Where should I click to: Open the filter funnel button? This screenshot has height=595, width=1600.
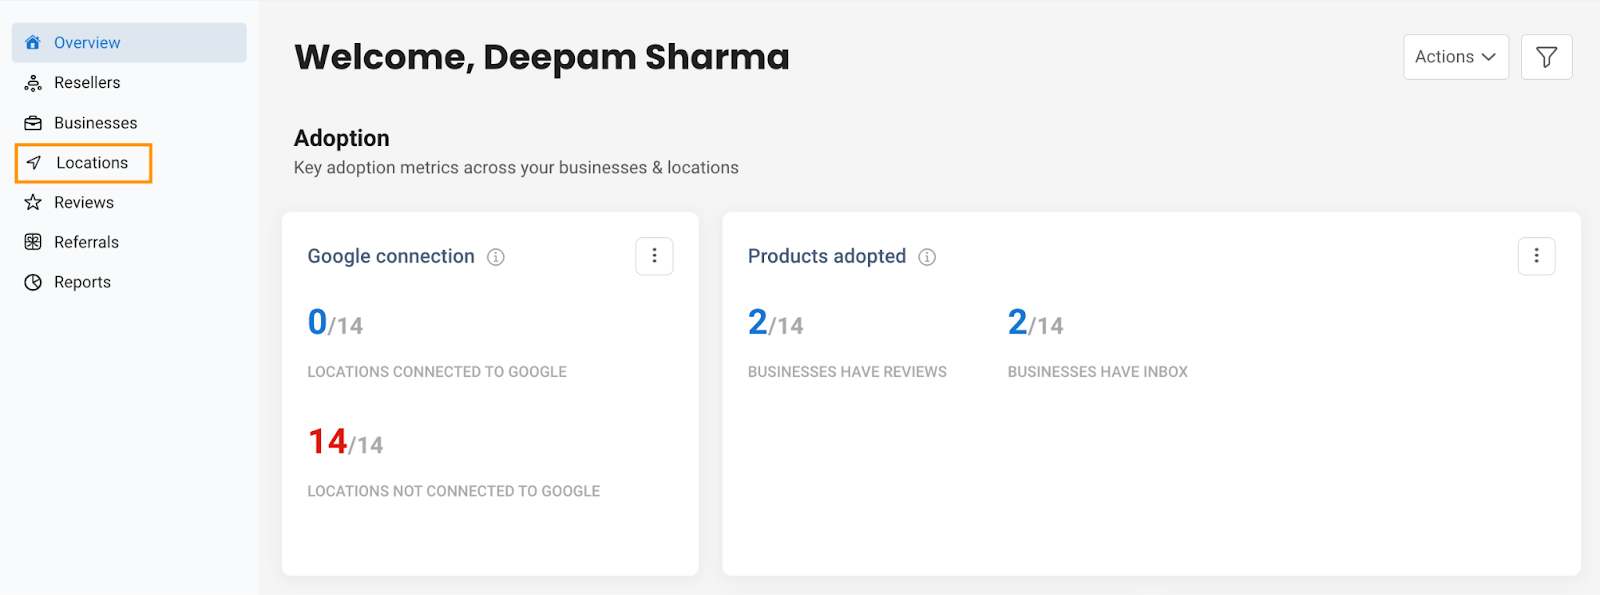pyautogui.click(x=1546, y=57)
